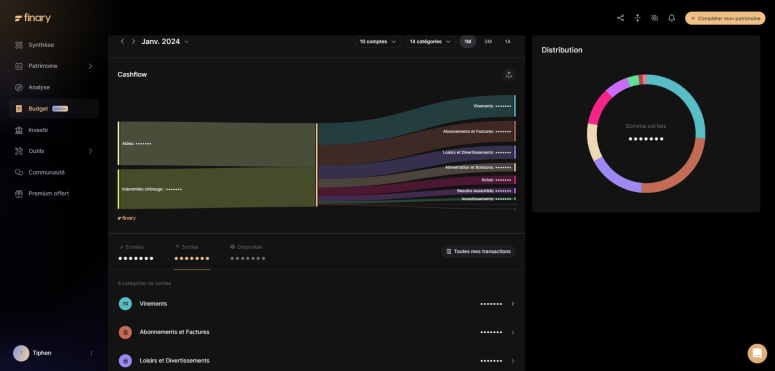Click Achat flow label in chart
This screenshot has width=775, height=371.
coord(496,180)
